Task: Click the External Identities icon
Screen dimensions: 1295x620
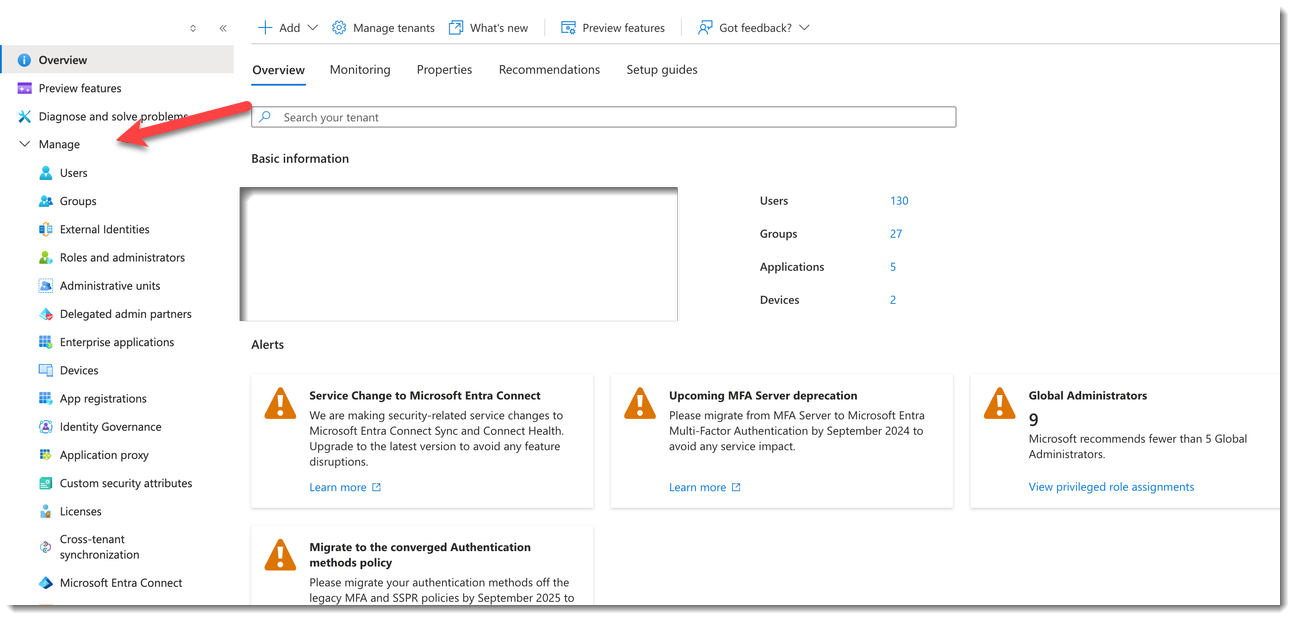Action: (46, 229)
